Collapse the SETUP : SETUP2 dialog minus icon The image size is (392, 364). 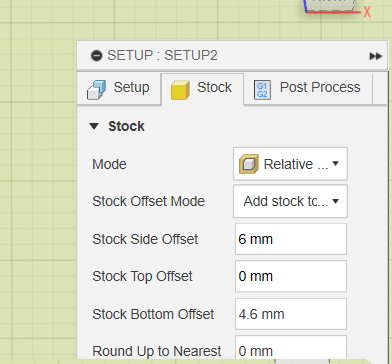[97, 56]
